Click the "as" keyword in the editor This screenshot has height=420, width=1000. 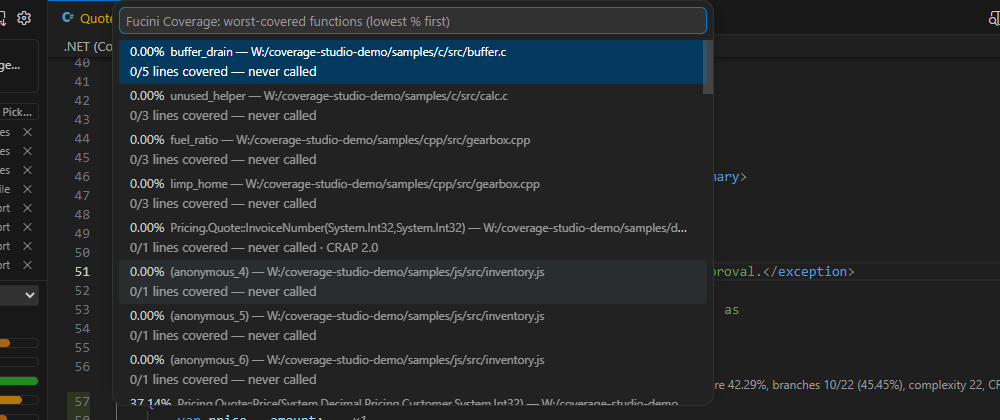coord(732,310)
